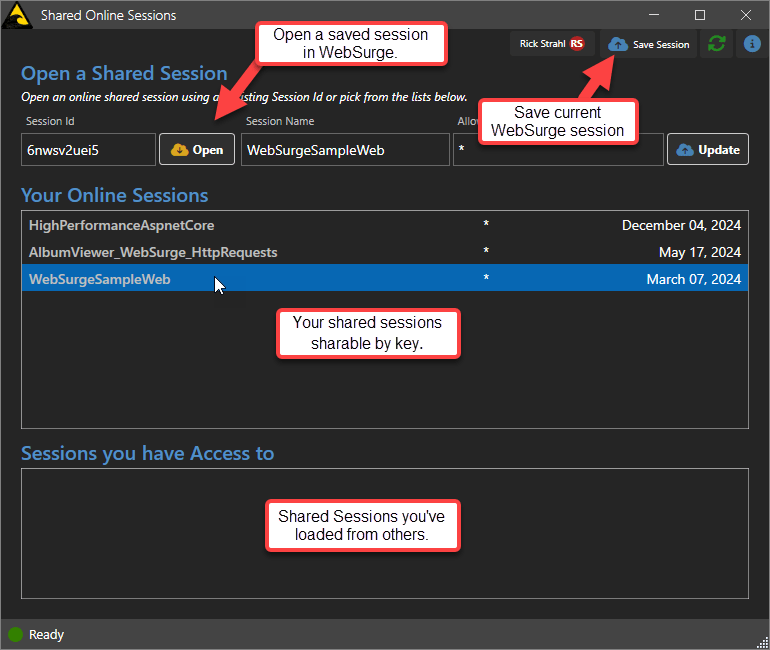
Task: Click the WebSurge app logo in title bar
Action: (17, 15)
